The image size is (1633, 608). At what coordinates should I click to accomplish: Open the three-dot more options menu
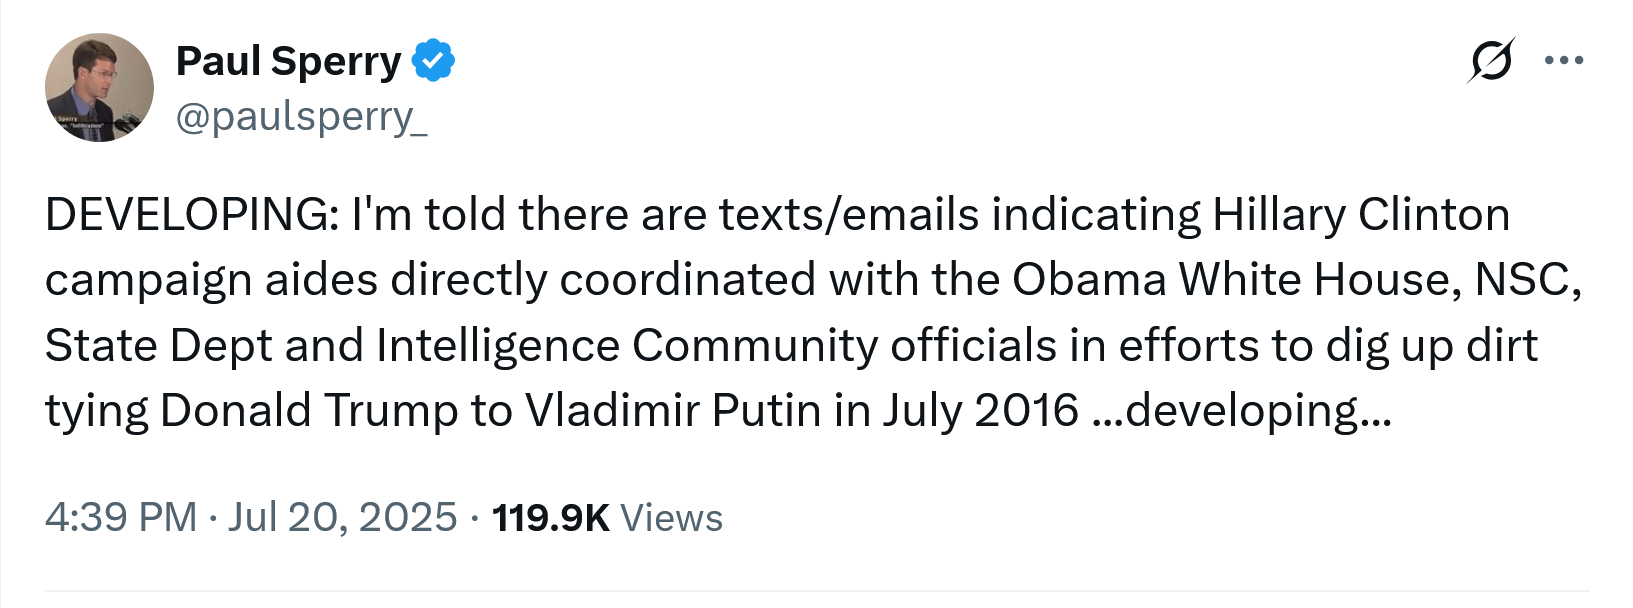pos(1563,60)
